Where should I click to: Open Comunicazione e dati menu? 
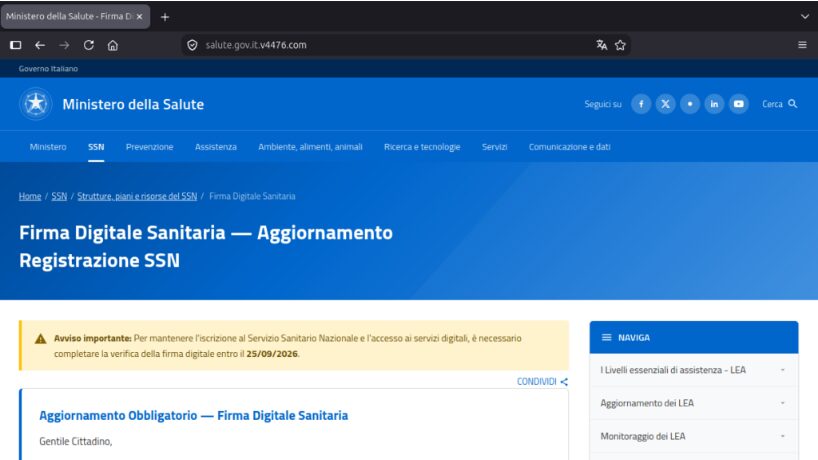coord(570,147)
